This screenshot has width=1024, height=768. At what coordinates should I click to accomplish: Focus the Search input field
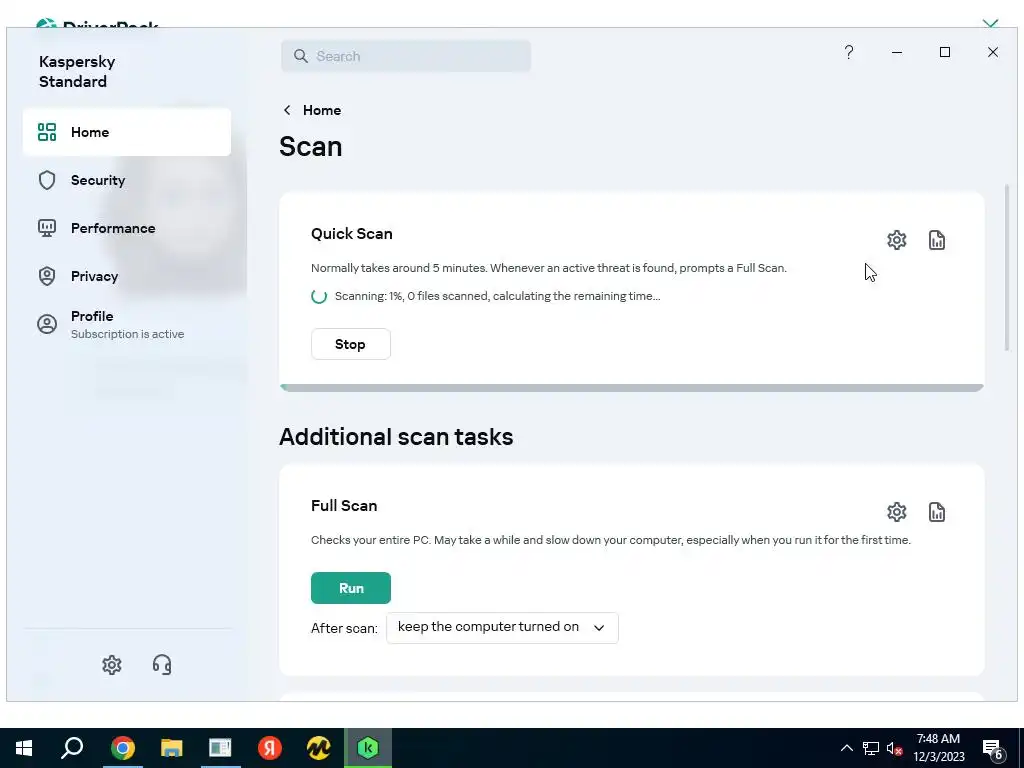(406, 56)
